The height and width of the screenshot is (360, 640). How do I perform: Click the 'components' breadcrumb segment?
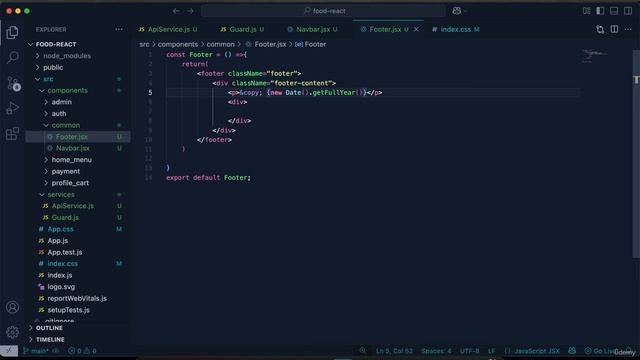point(178,44)
